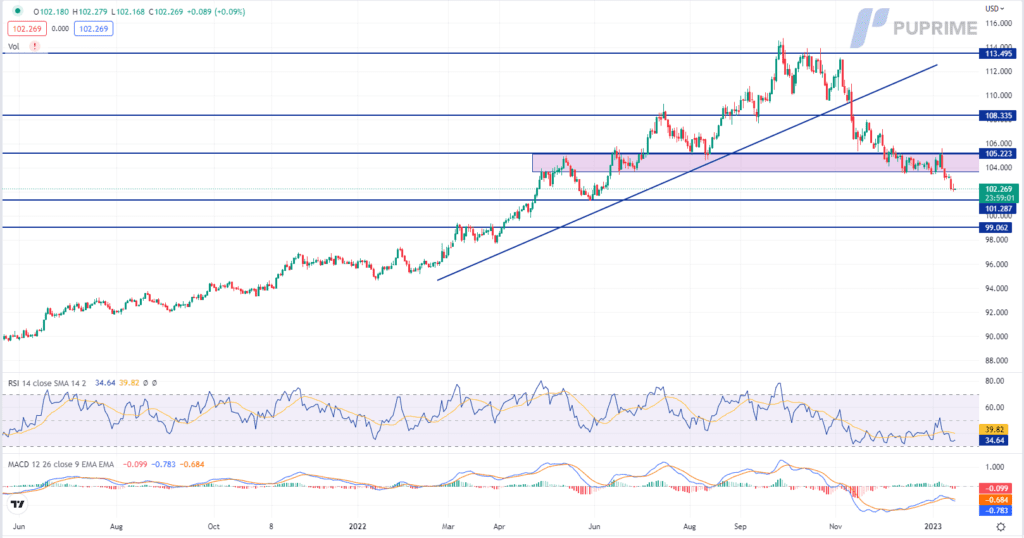Click the Vol red warning exclamation icon

[35, 46]
